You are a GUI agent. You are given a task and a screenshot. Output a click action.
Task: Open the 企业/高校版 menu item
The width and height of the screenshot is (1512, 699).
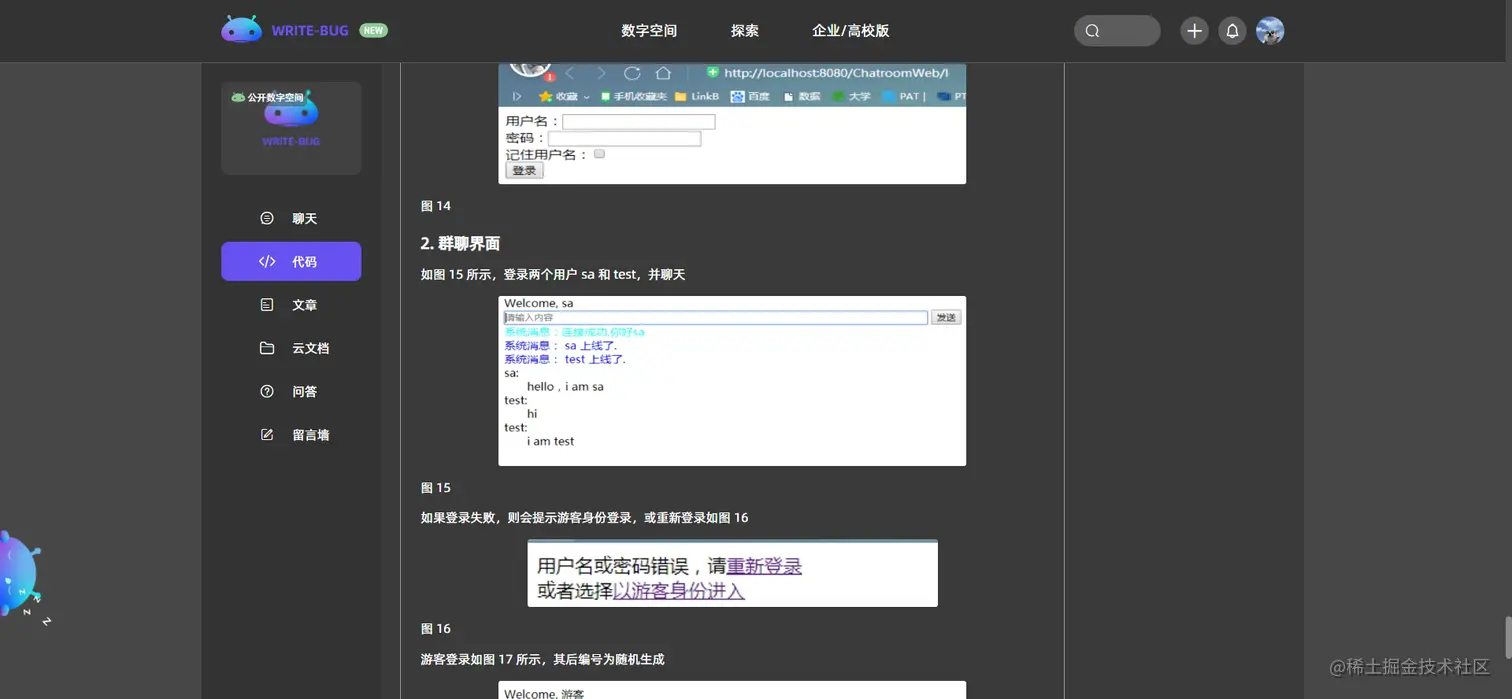click(849, 30)
